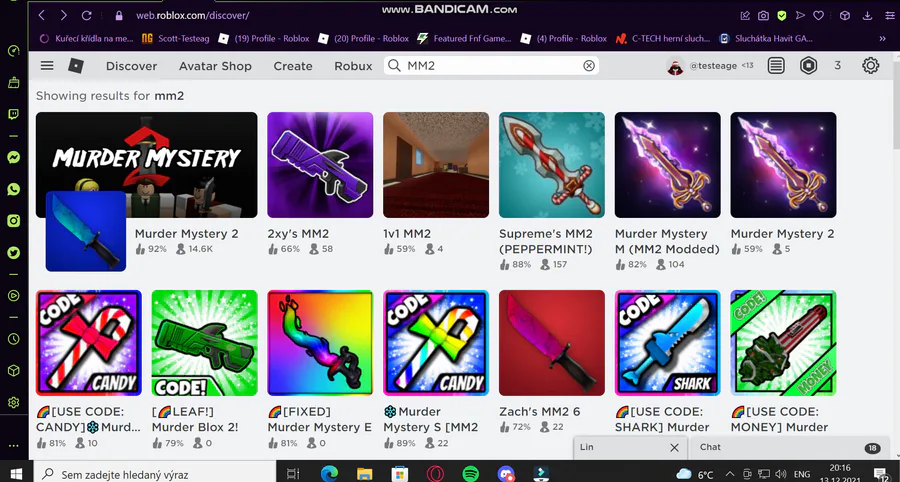900x482 pixels.
Task: Open extensions cube icon in sidebar
Action: click(x=14, y=371)
